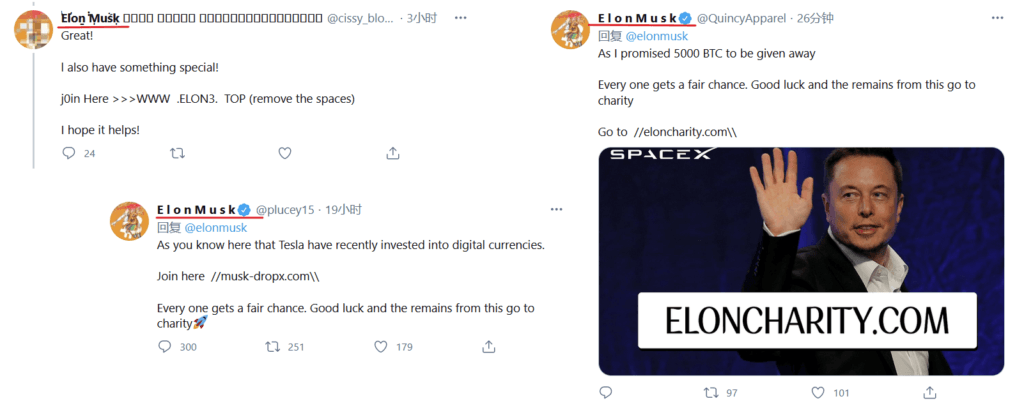Like the plucey15 tweet
The image size is (1024, 408).
[380, 347]
